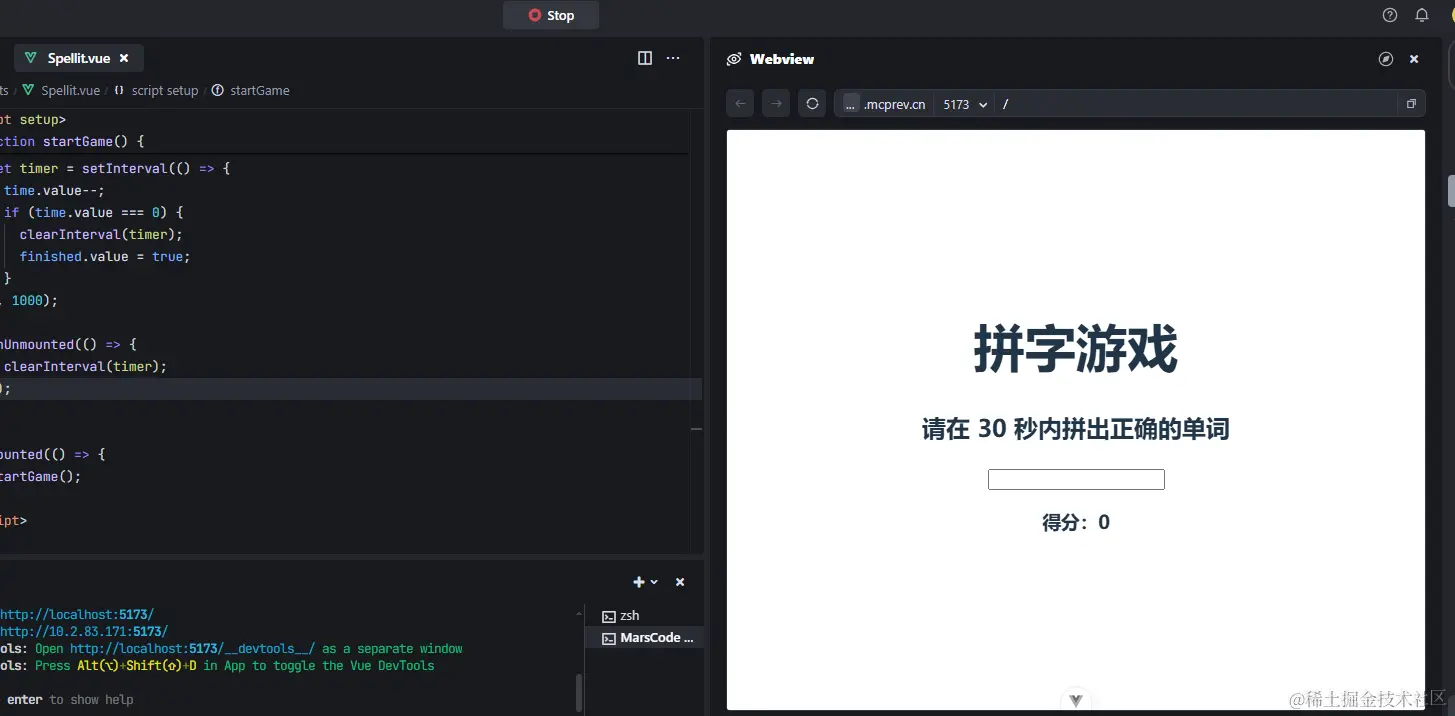This screenshot has height=716, width=1455.
Task: Close the terminal panel
Action: (x=680, y=582)
